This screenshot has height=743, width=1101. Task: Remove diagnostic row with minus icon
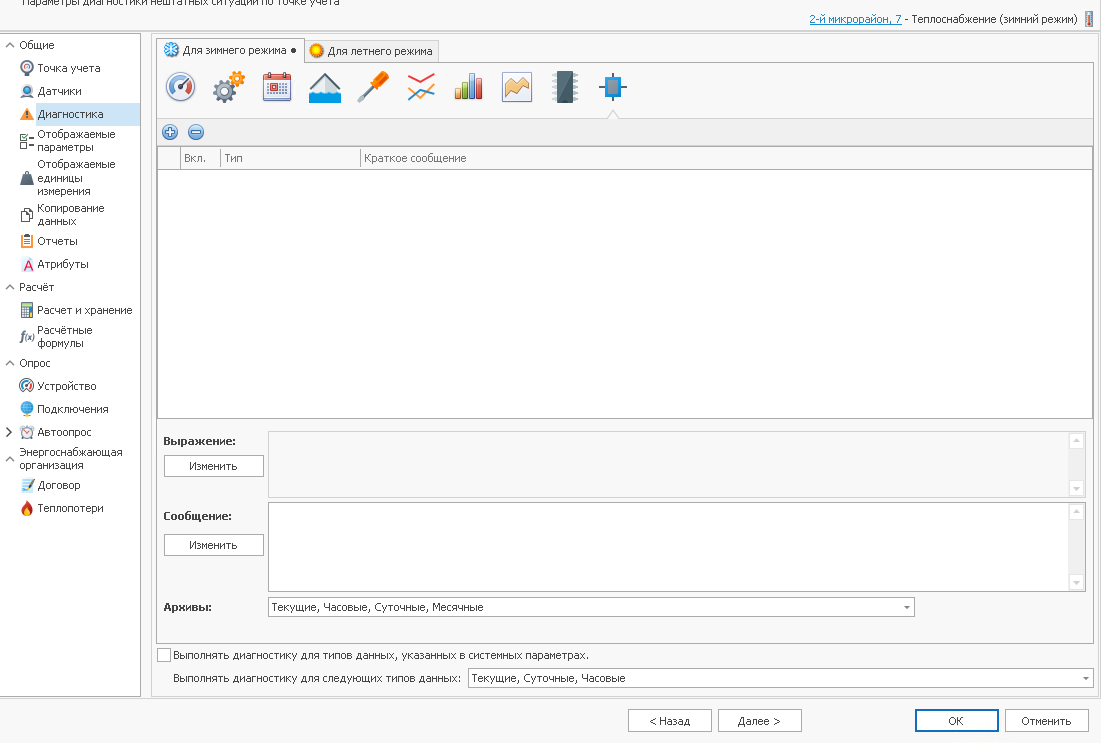[196, 132]
